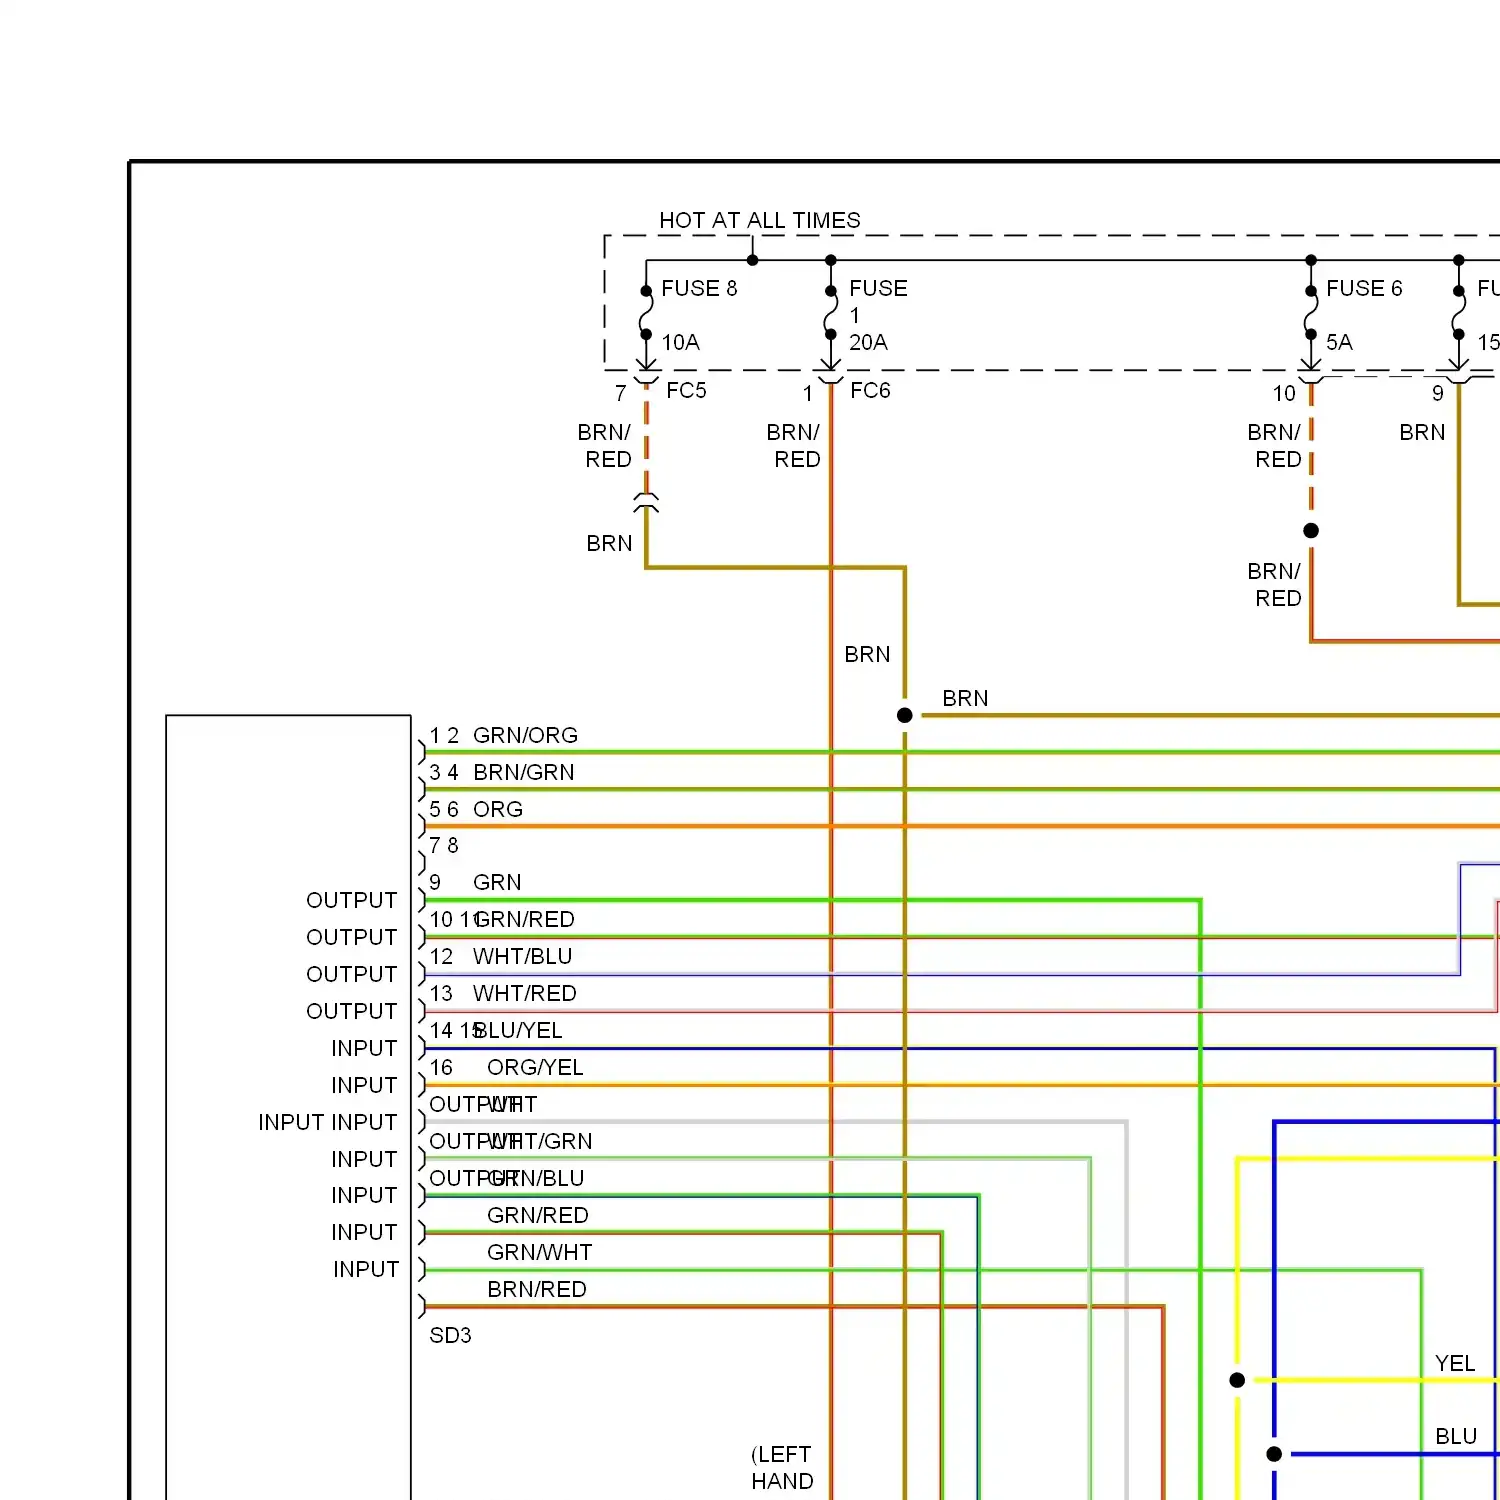Click the SD3 connector label
This screenshot has height=1500, width=1500.
450,1335
